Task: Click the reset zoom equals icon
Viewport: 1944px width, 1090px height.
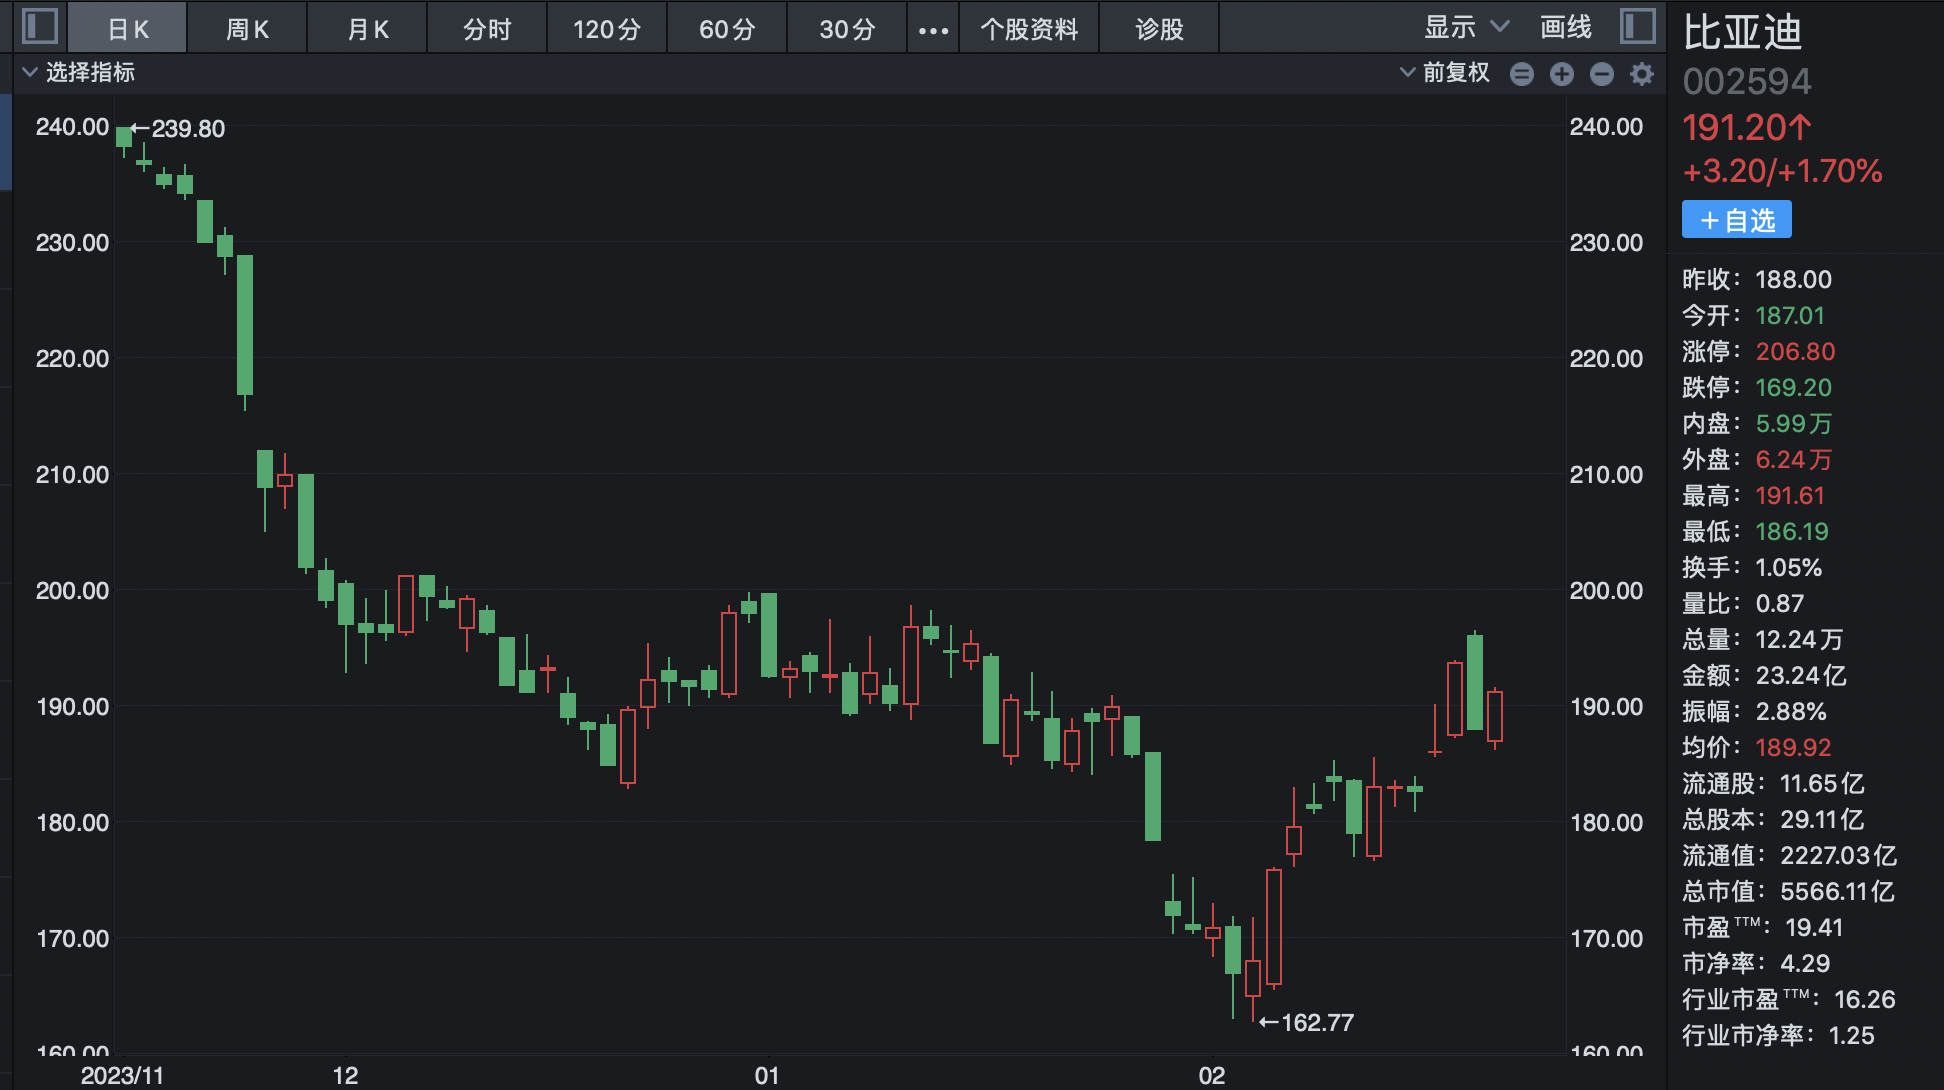Action: click(x=1522, y=74)
